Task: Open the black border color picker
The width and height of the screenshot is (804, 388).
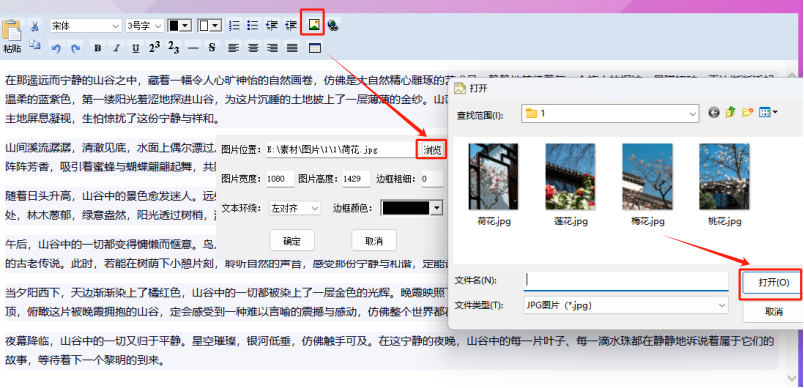Action: click(x=412, y=208)
